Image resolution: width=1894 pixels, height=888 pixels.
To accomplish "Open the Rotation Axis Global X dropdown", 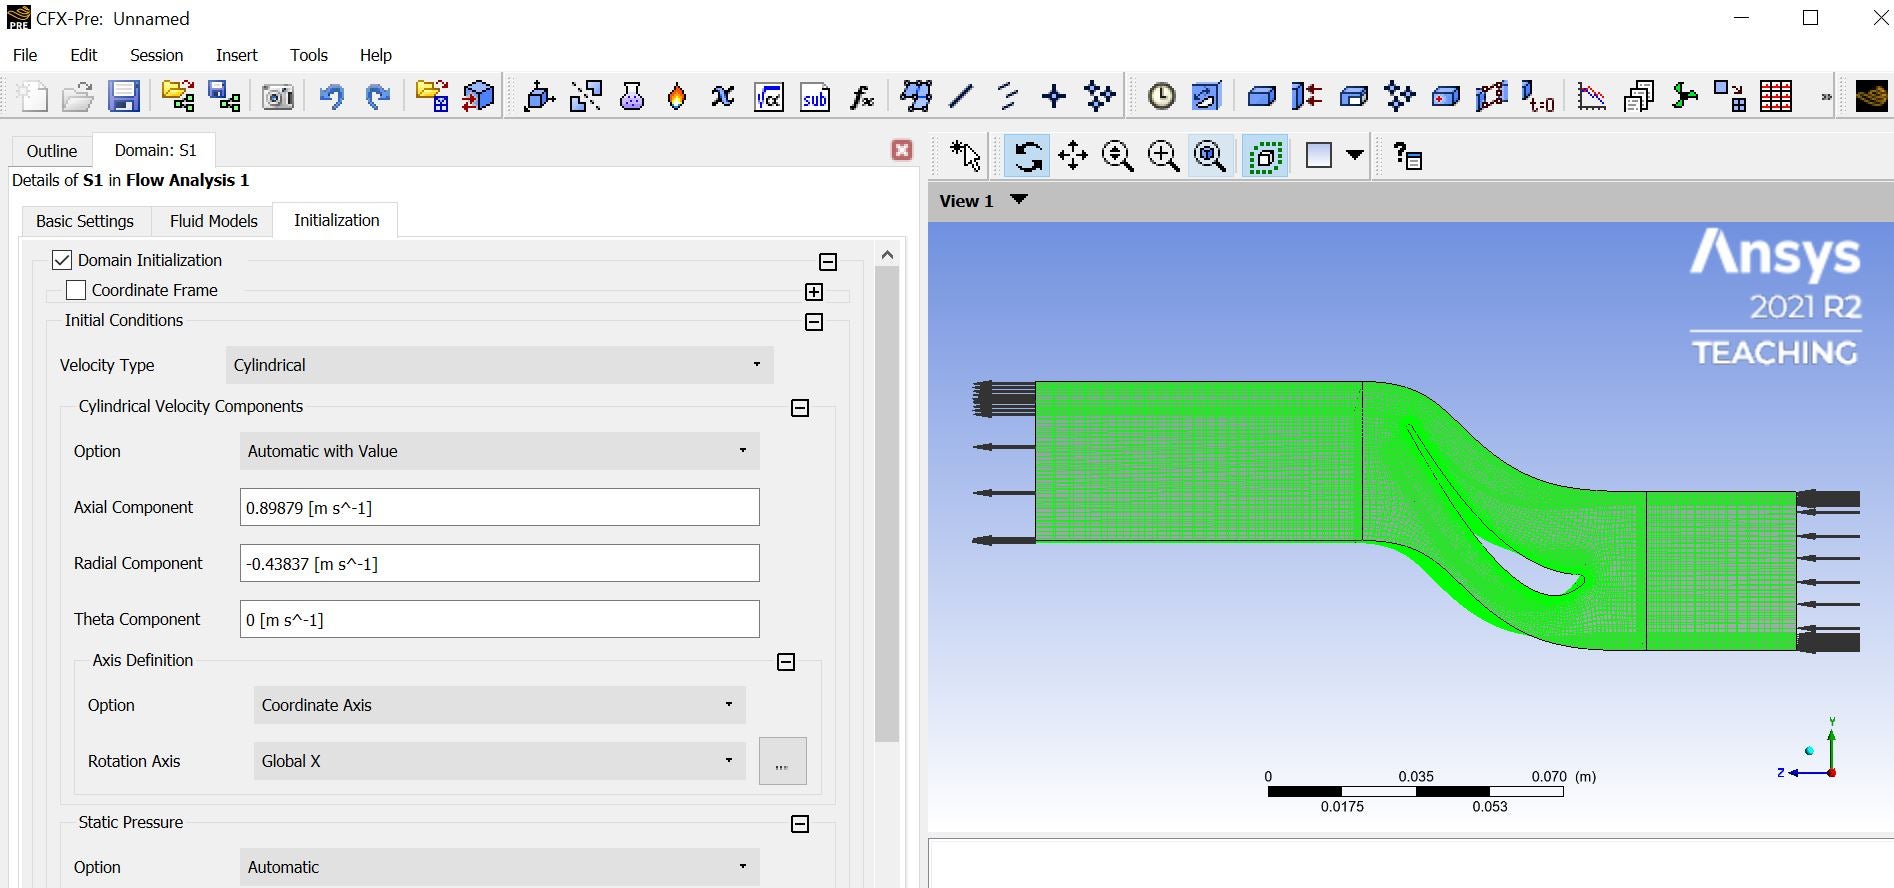I will [499, 761].
